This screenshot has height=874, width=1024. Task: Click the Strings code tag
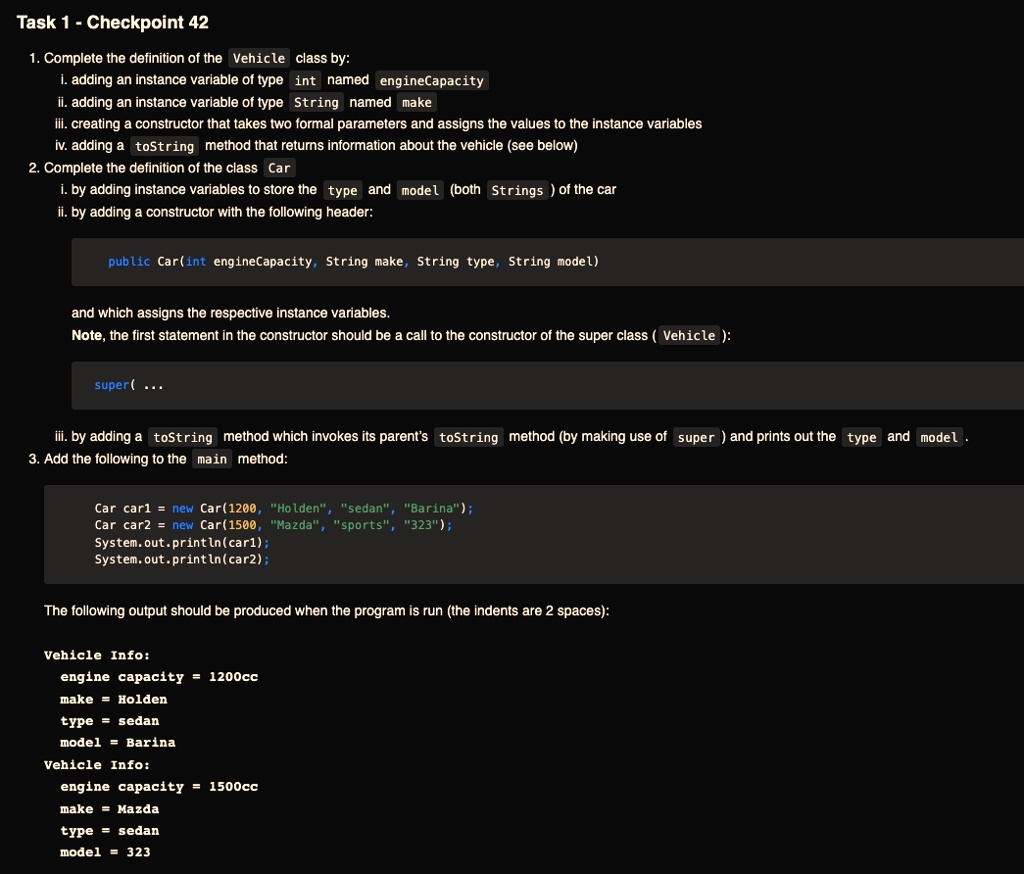tap(517, 190)
